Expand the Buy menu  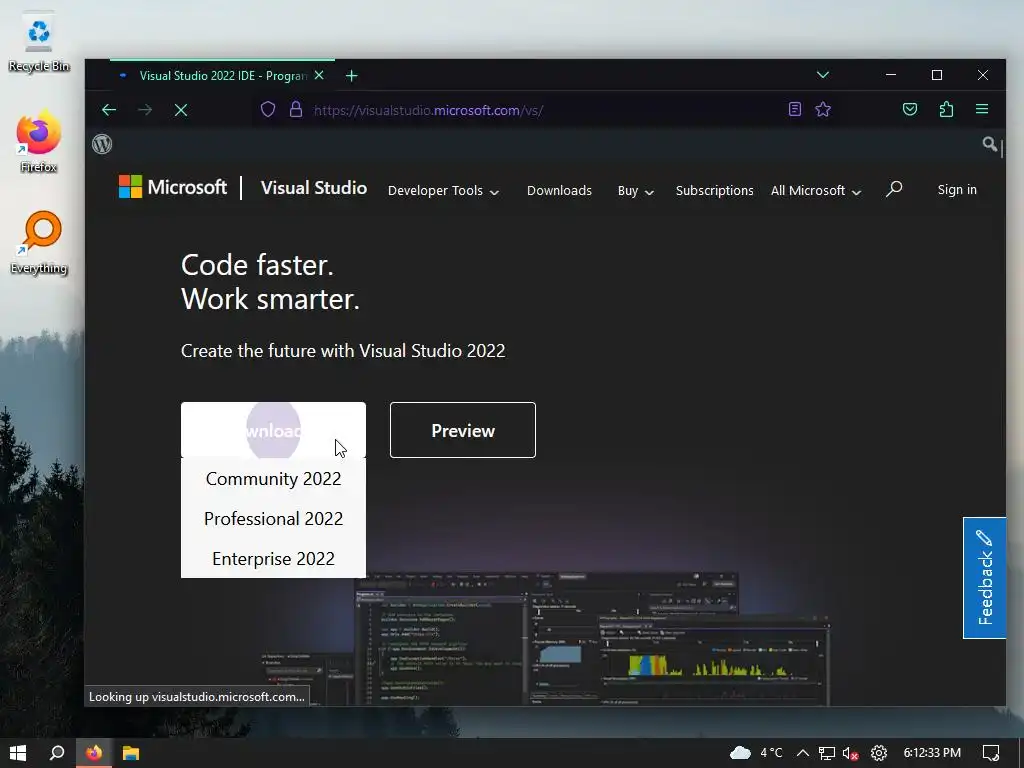tap(635, 191)
